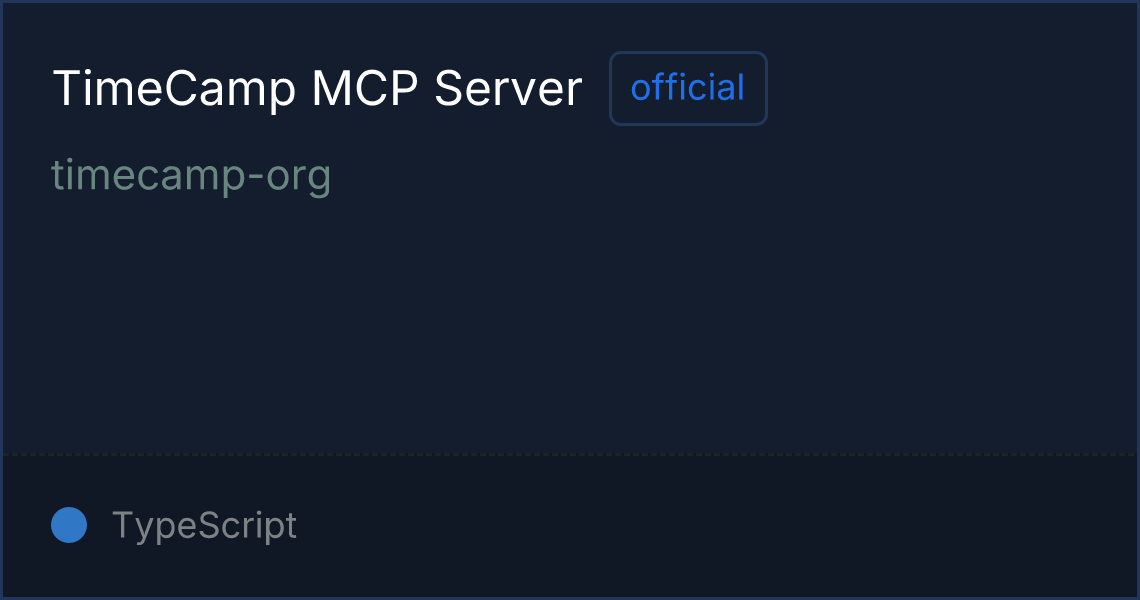Open the timecamp-org author link
The height and width of the screenshot is (600, 1140).
tap(191, 175)
